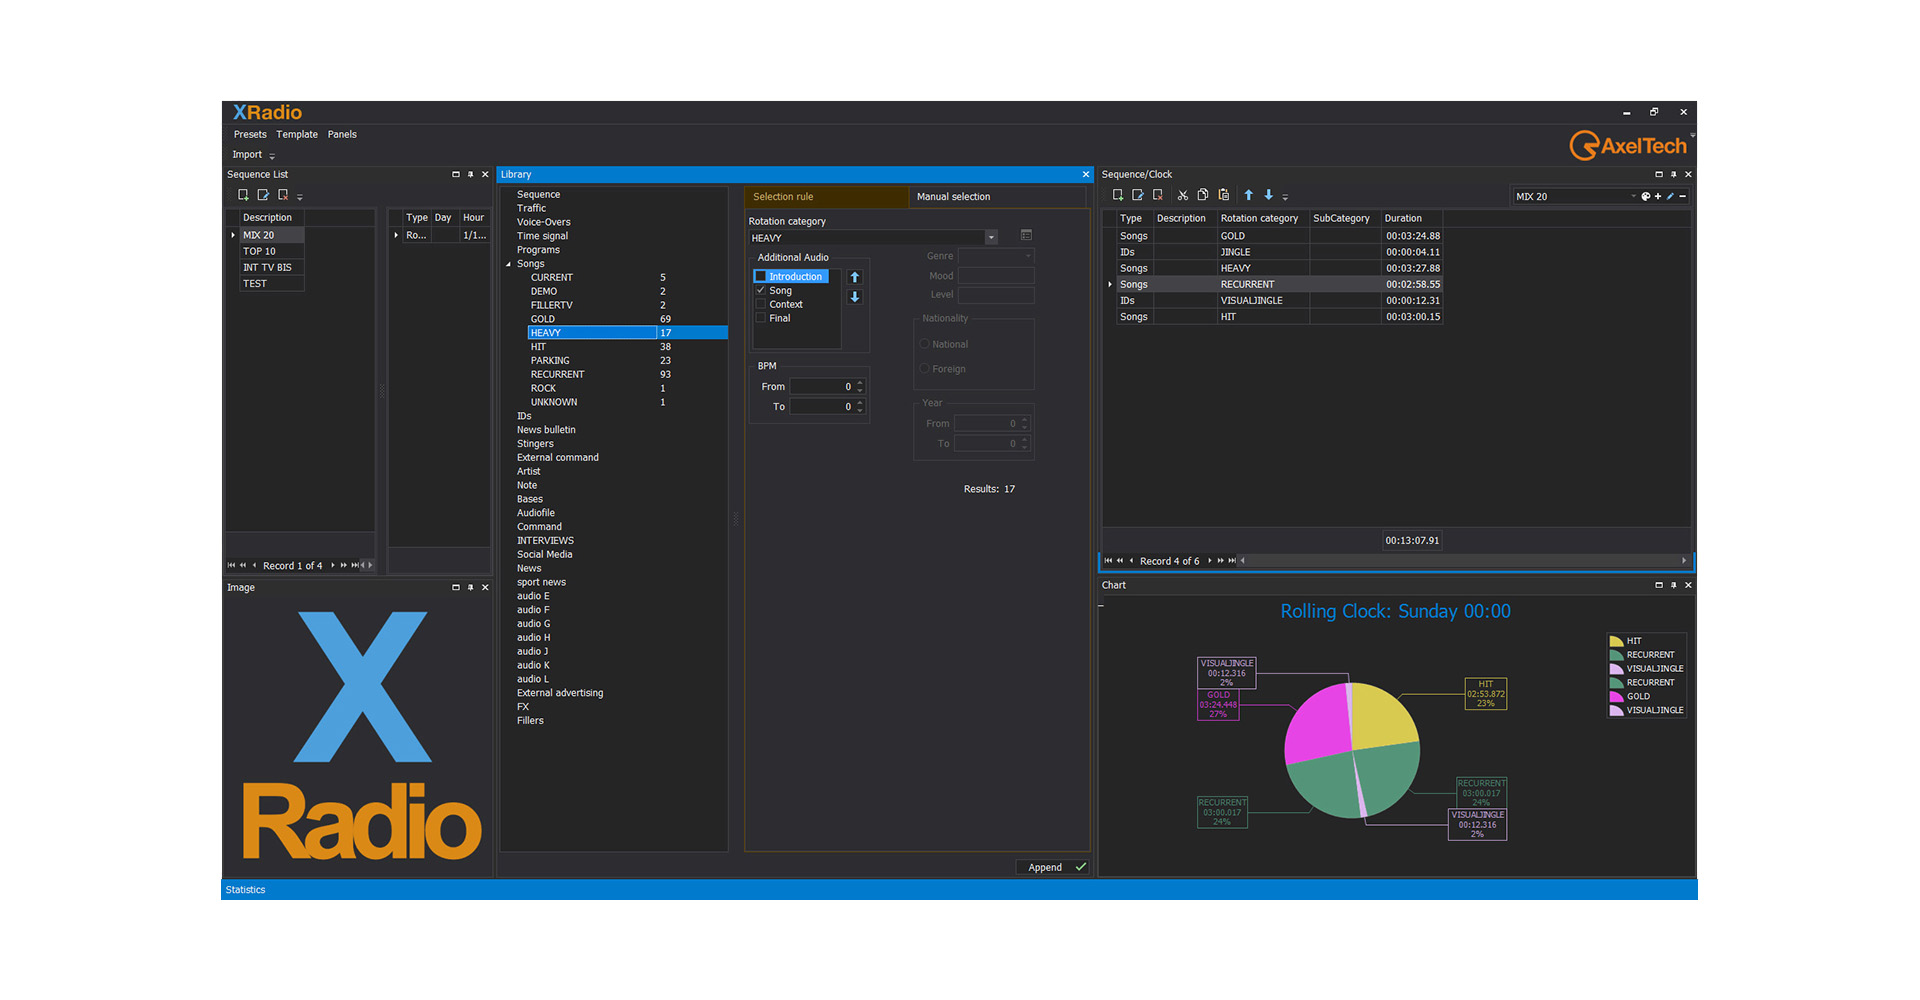The image size is (1920, 1000).
Task: Paste the copied clock entry
Action: pyautogui.click(x=1223, y=194)
